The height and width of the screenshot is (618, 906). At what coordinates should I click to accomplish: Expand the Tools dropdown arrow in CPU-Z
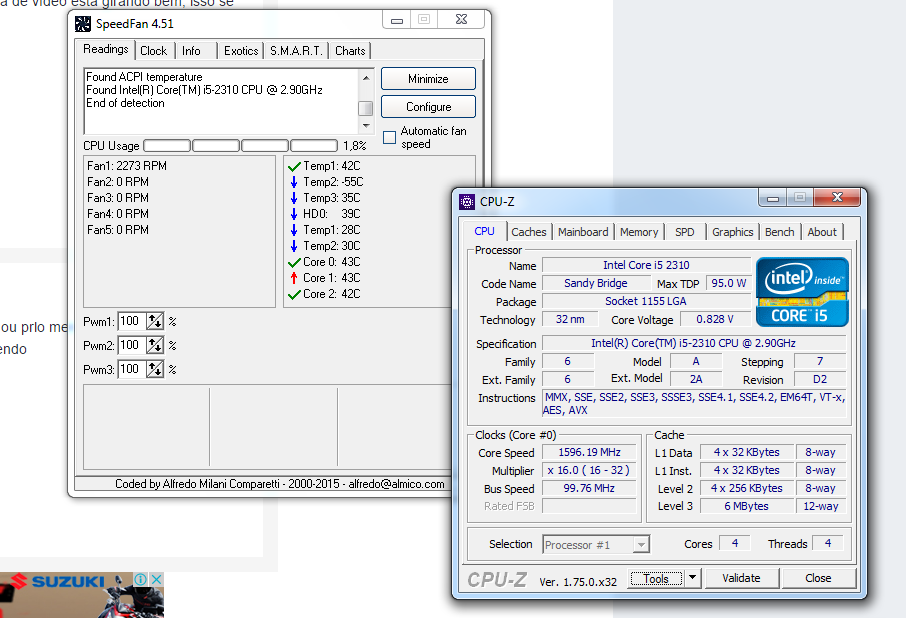point(692,578)
